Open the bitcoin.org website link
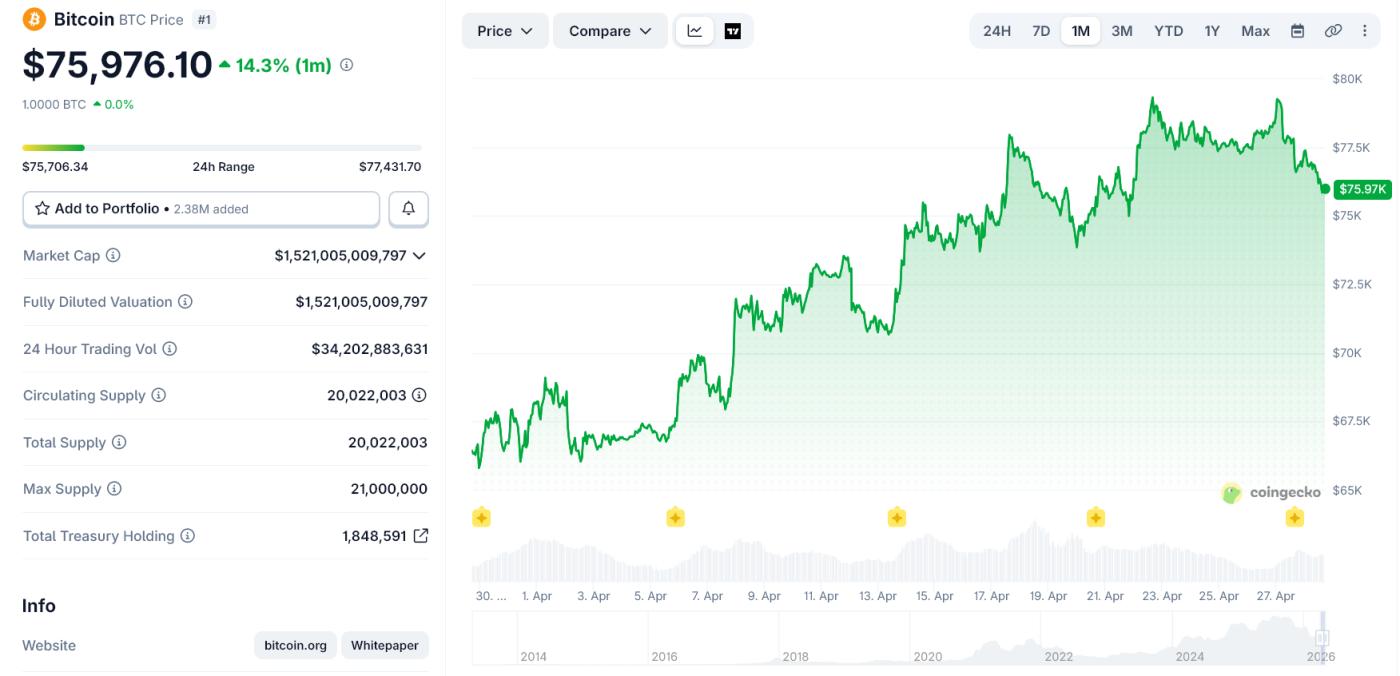 click(295, 645)
